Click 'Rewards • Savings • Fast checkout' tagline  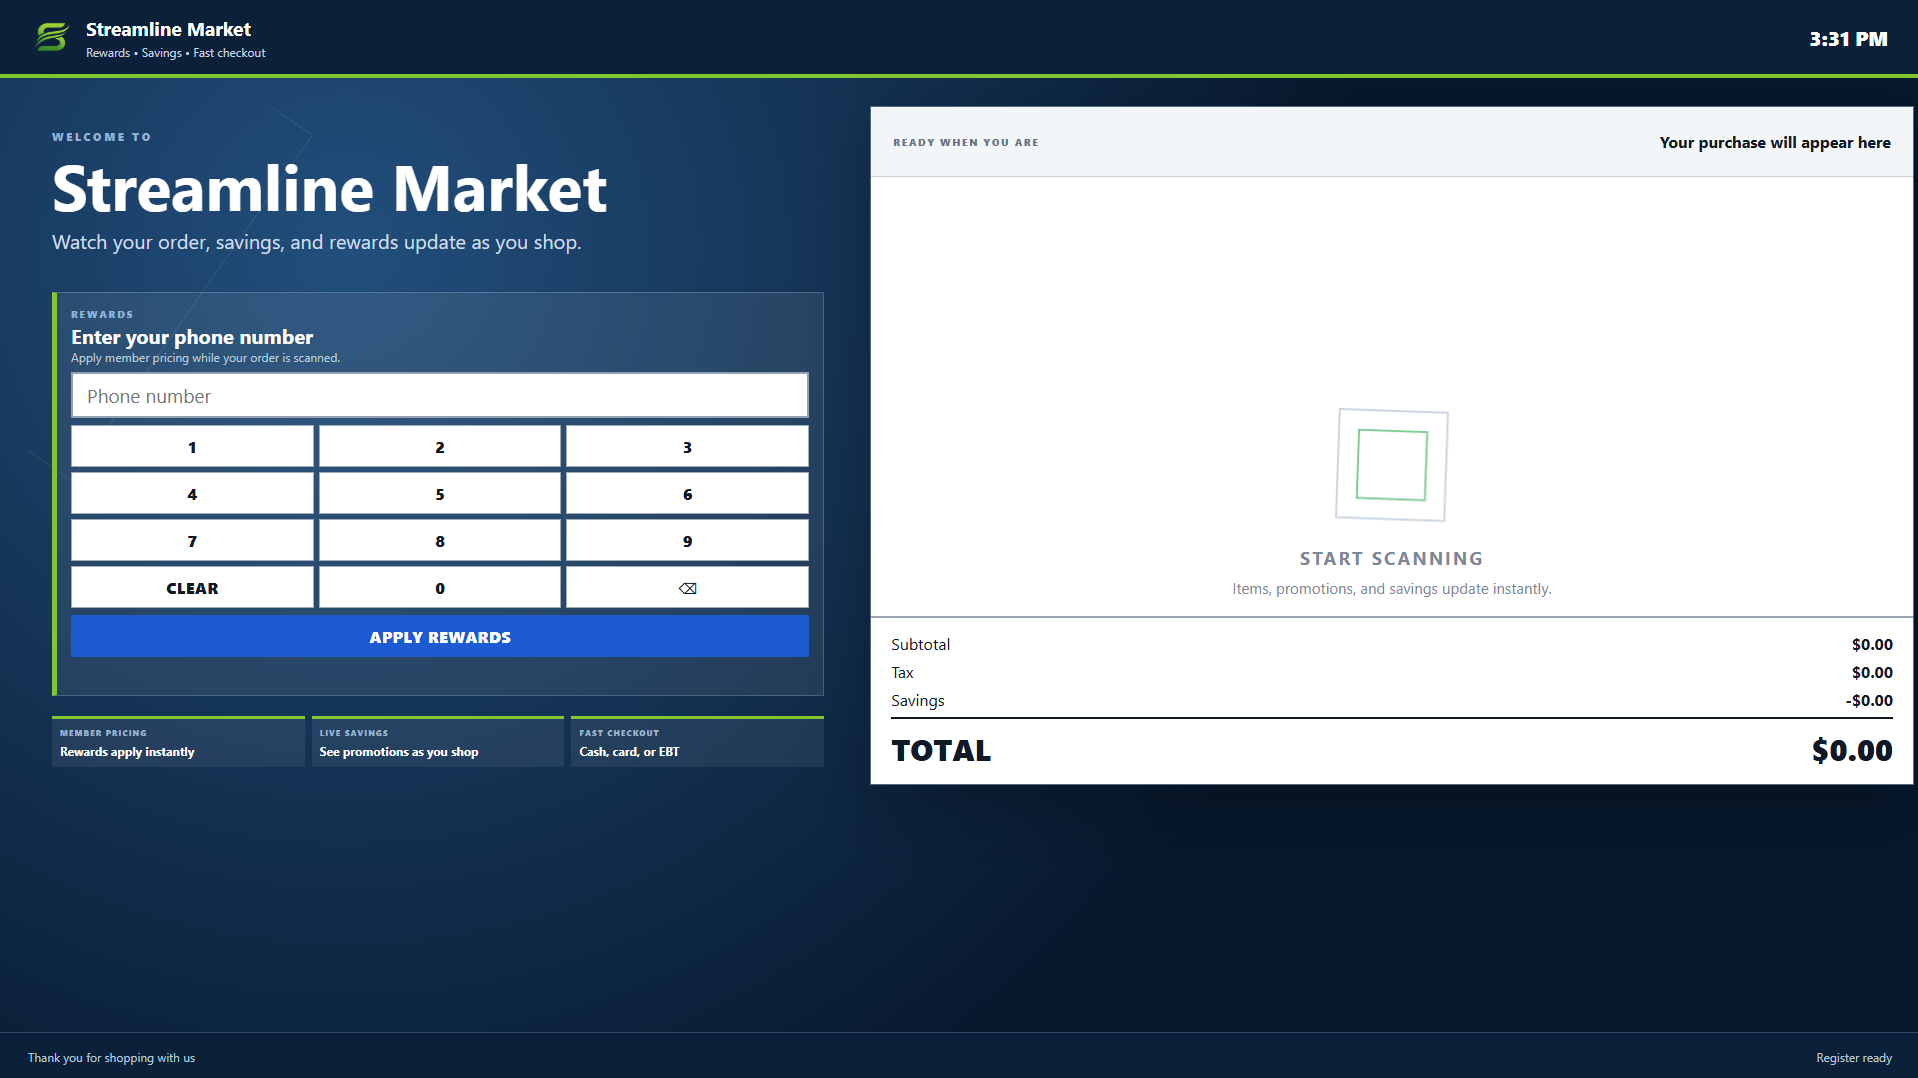click(x=176, y=53)
